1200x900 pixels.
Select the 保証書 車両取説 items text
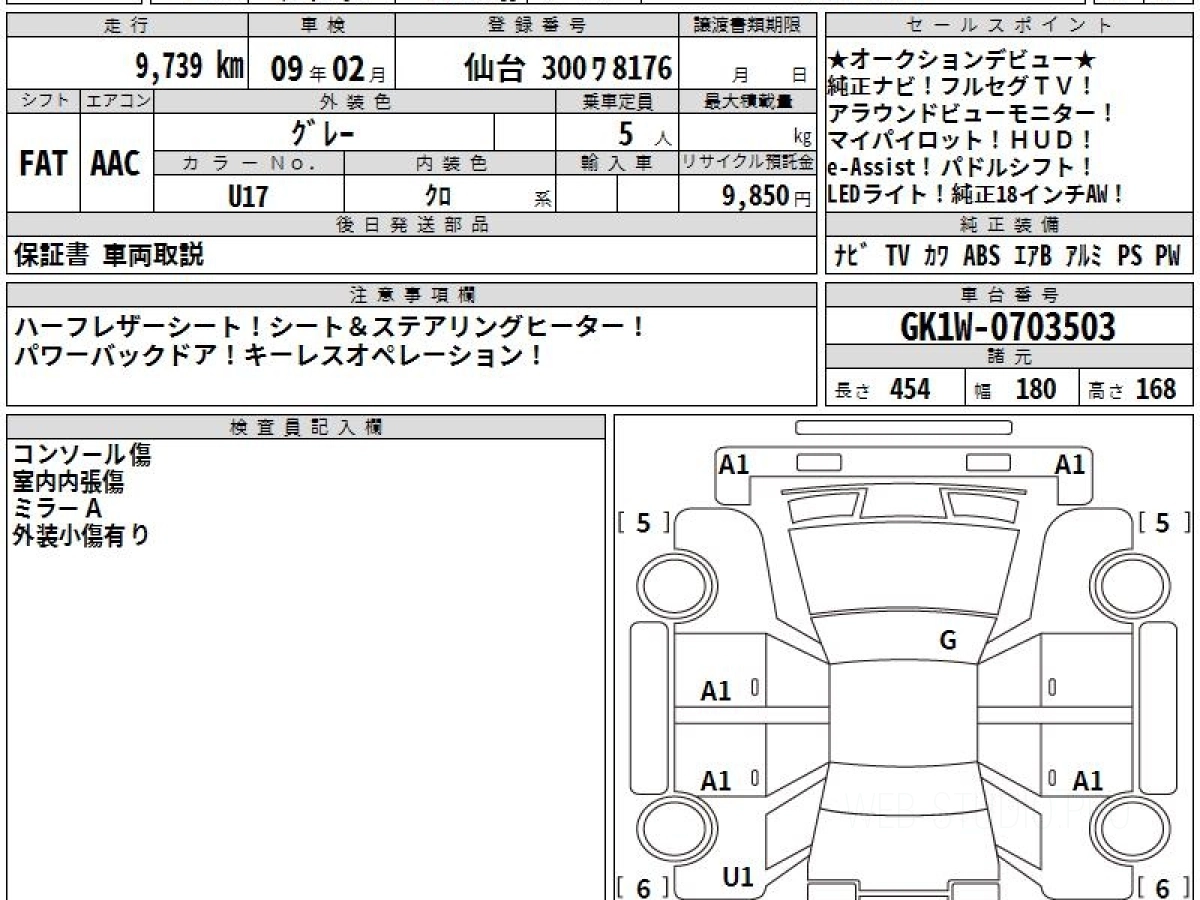coord(109,256)
